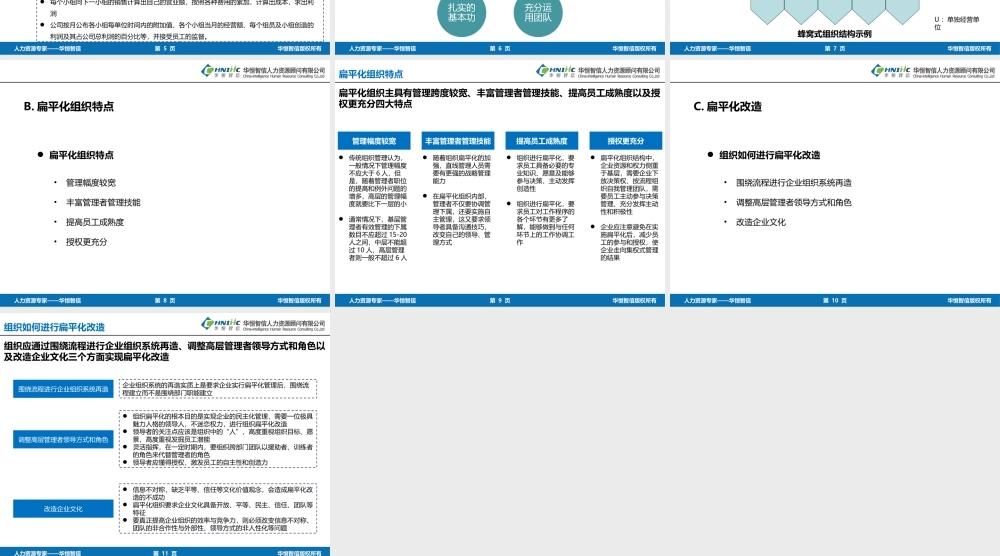Click blue box 围绕流程进行企业组织系统再造 on slide 11
The image size is (1000, 556).
pyautogui.click(x=63, y=389)
